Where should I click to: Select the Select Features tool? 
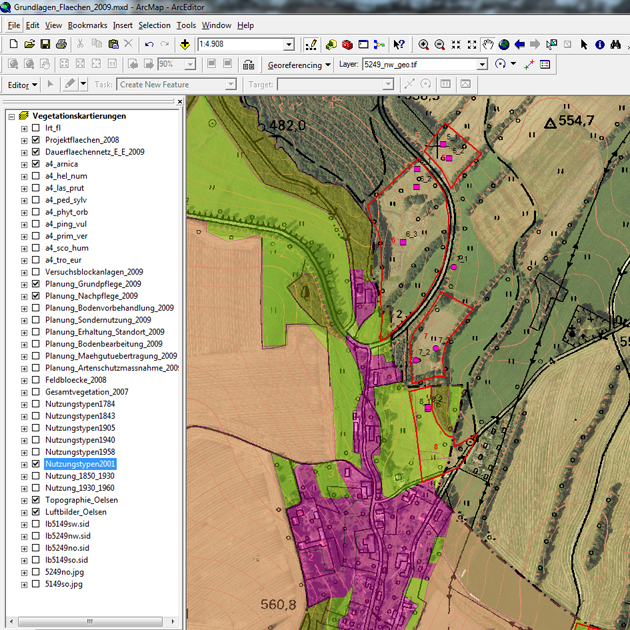click(551, 44)
